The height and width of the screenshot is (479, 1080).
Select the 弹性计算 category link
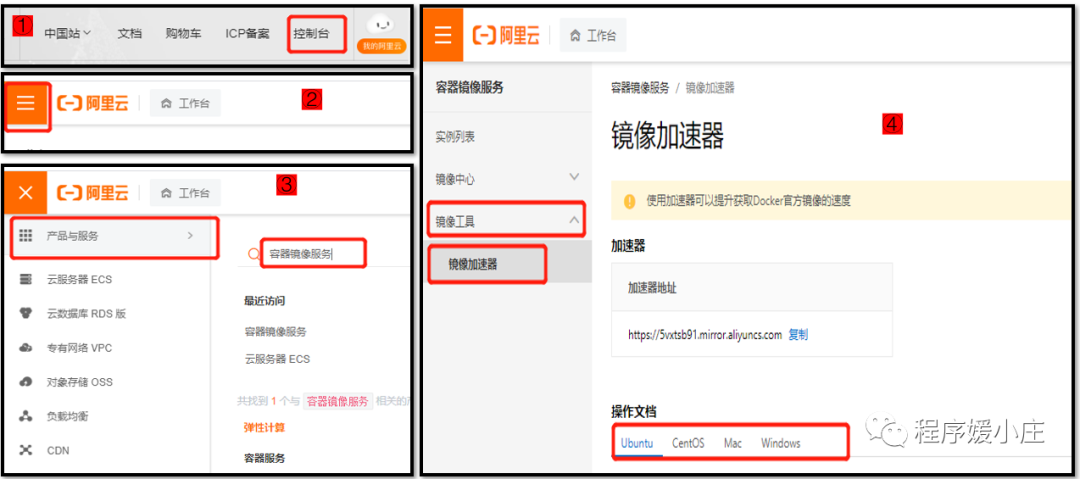(264, 427)
